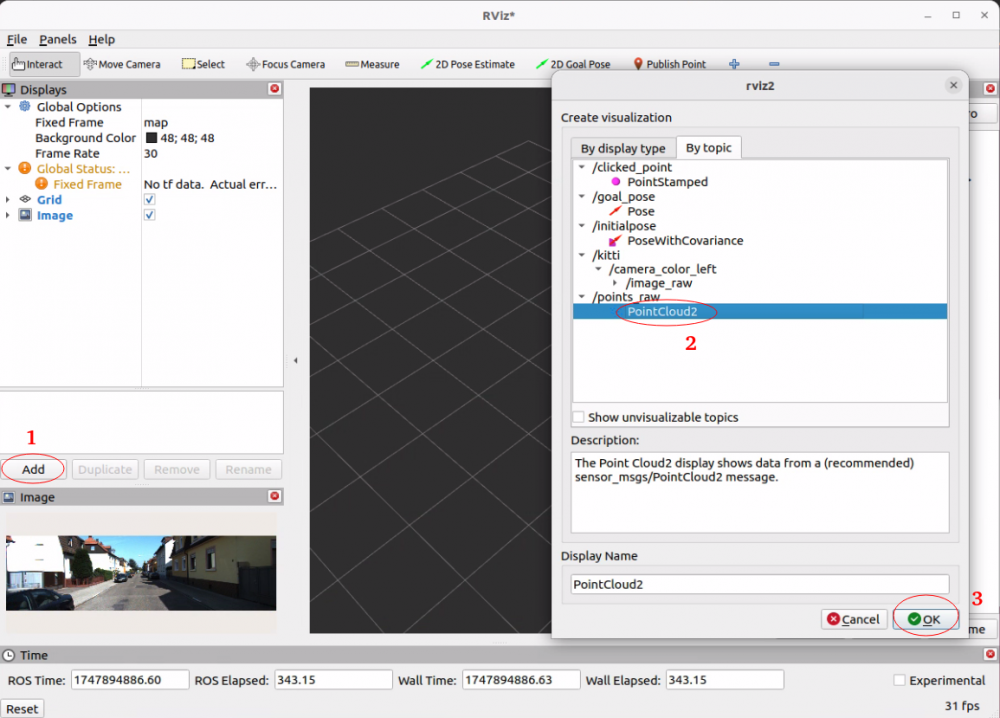Collapse the Global Options section
1000x718 pixels.
(x=8, y=106)
